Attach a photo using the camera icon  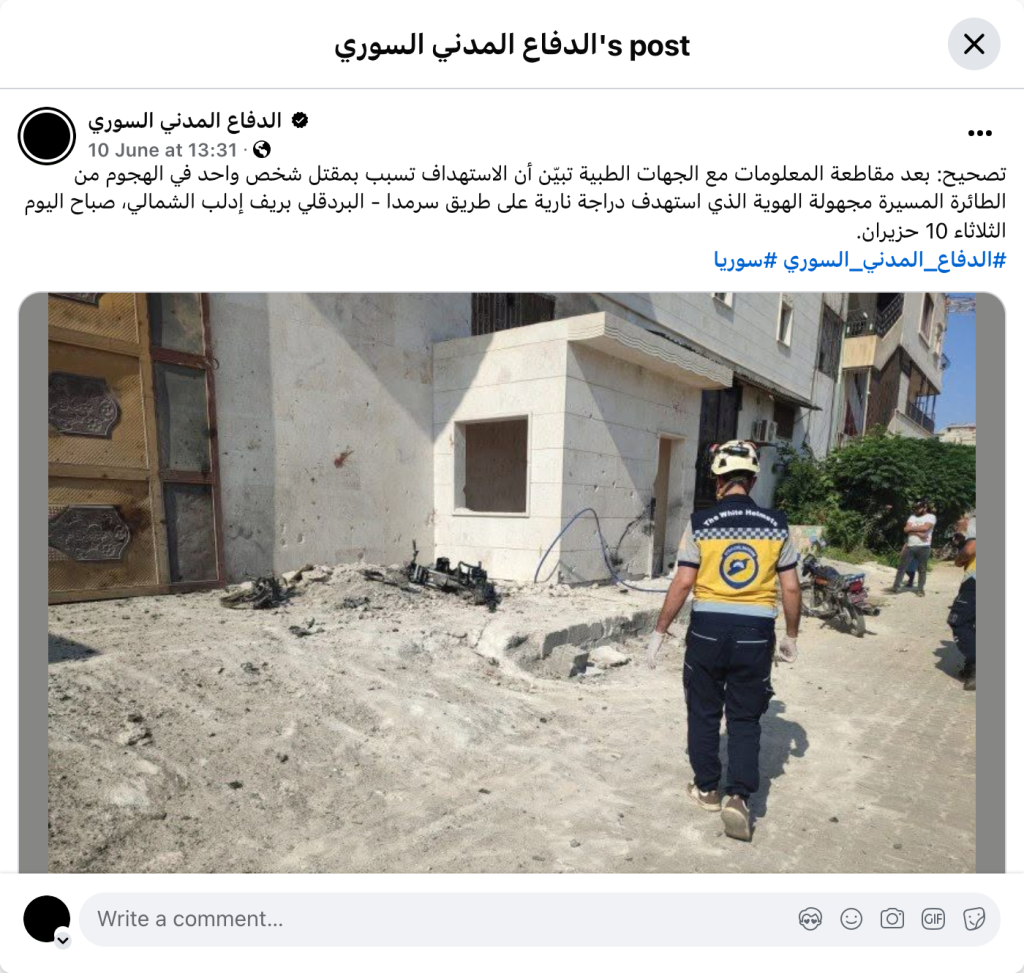(892, 919)
